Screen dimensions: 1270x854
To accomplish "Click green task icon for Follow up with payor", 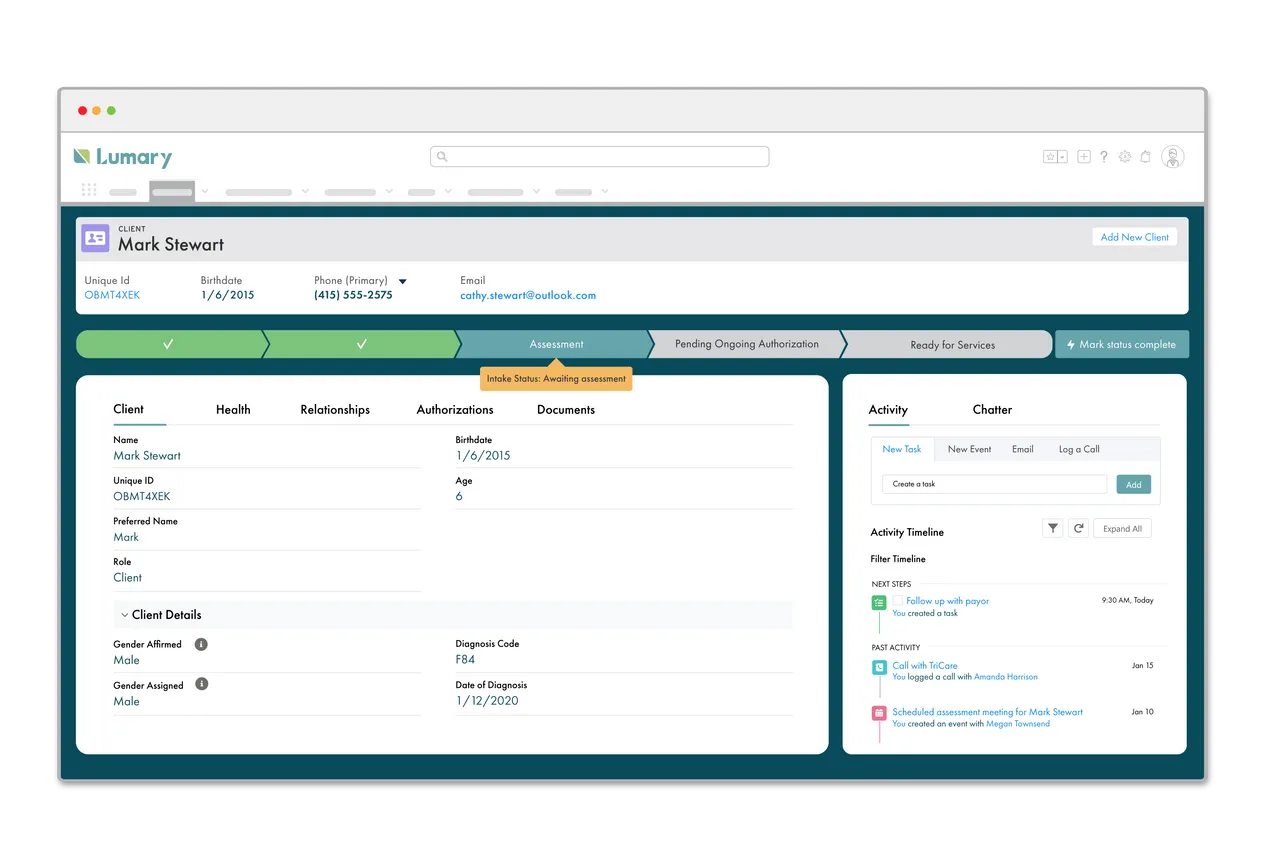I will (879, 603).
